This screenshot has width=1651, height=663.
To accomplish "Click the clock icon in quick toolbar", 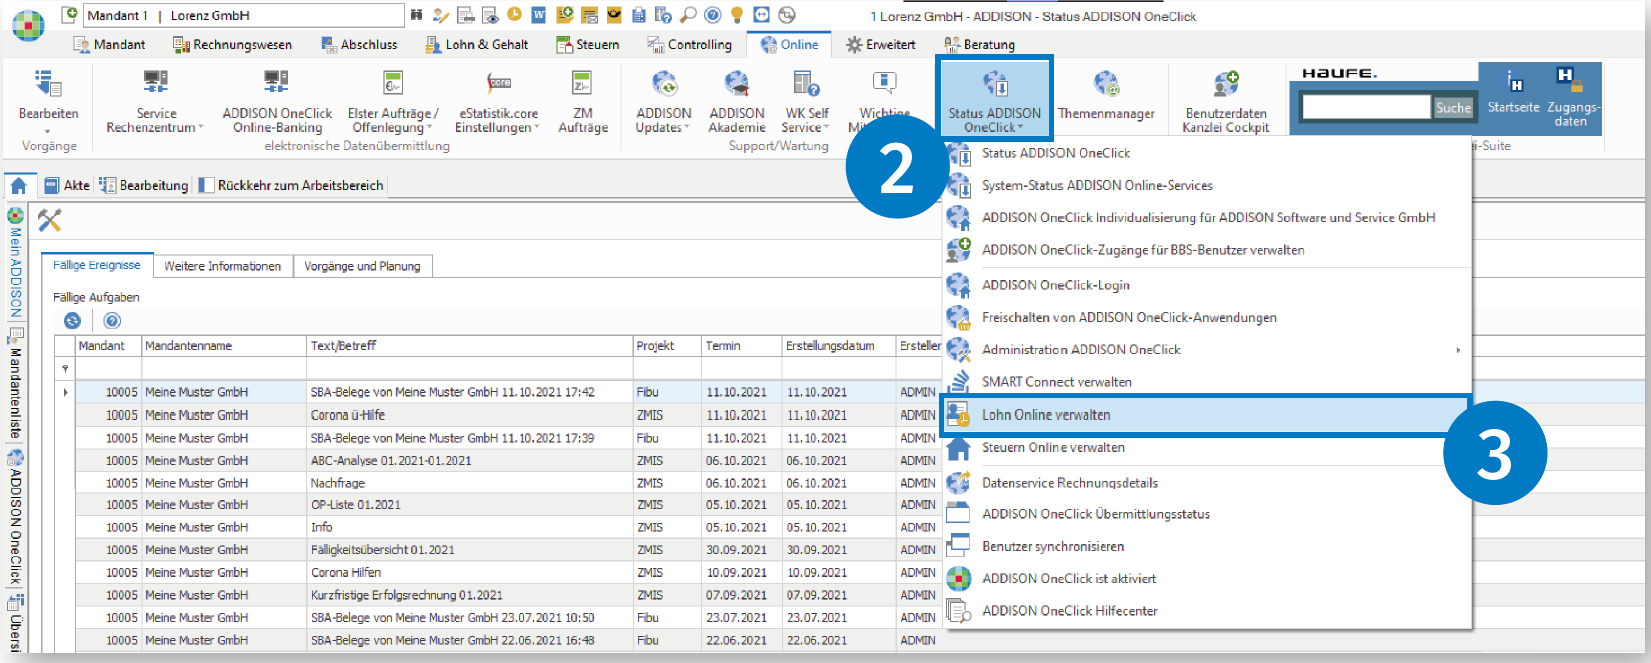I will pos(514,14).
